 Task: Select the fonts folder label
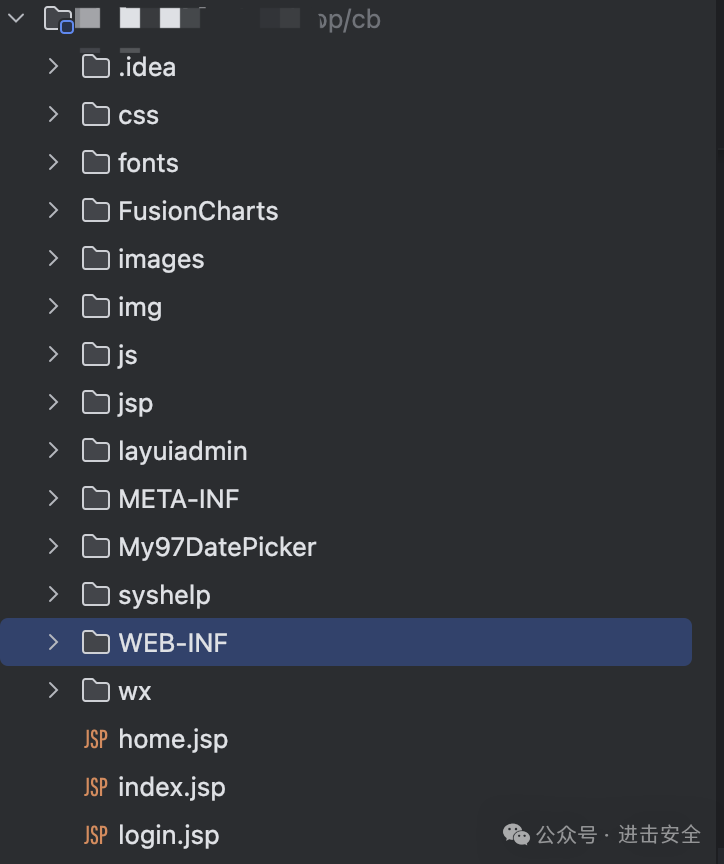pos(148,163)
